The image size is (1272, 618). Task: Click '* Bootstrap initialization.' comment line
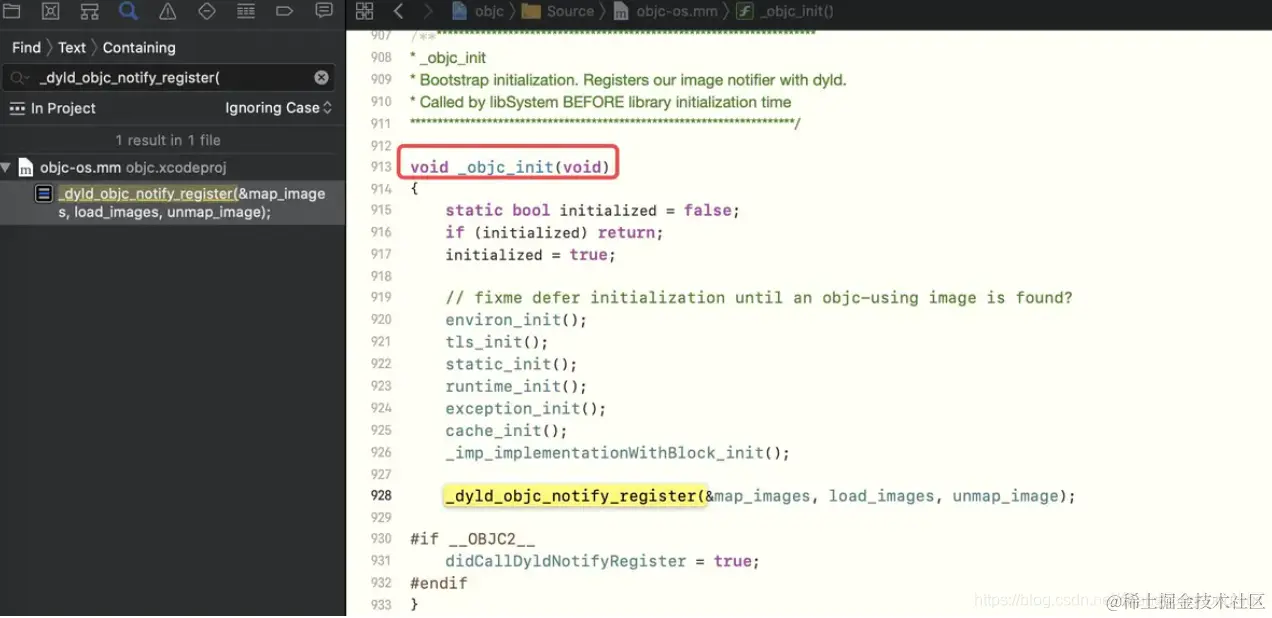[x=628, y=80]
